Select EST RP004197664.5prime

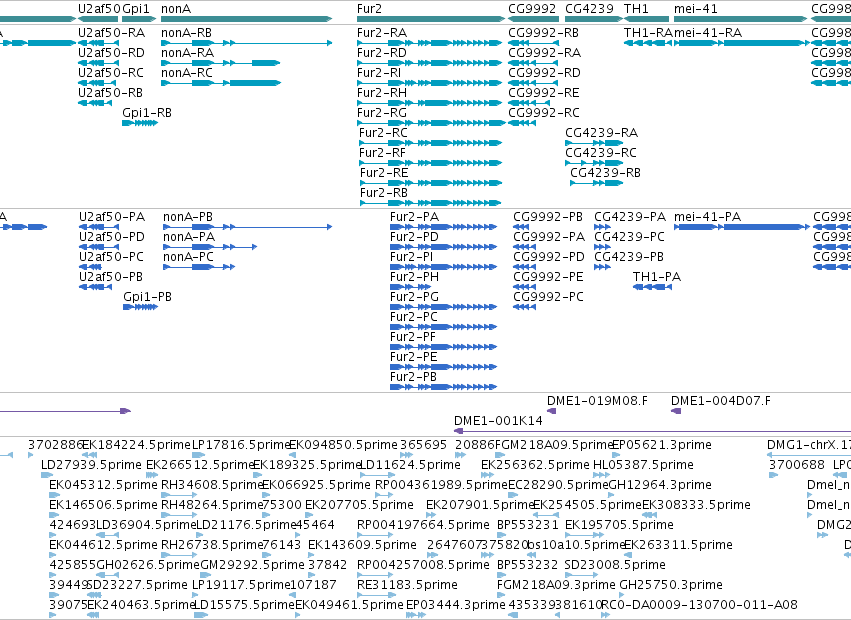tap(375, 535)
